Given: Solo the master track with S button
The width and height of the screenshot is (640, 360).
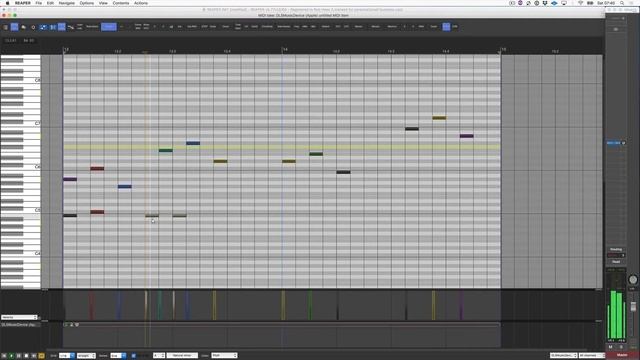Looking at the screenshot, I should click(621, 347).
